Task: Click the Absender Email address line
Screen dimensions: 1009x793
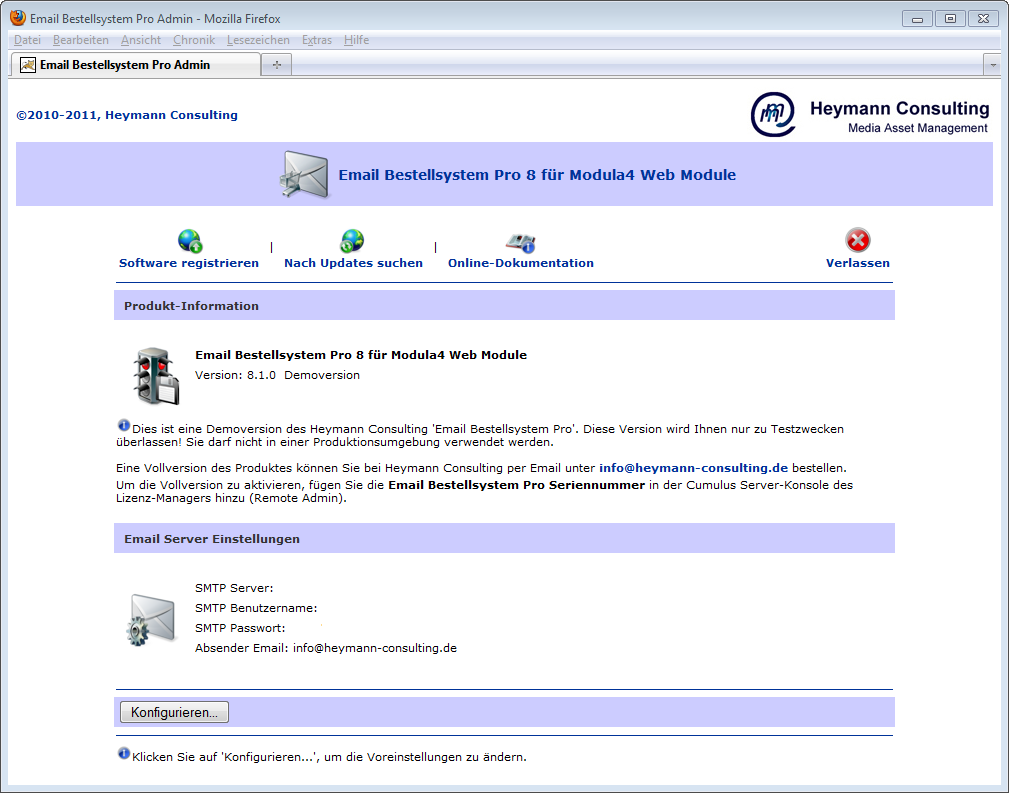Action: point(326,648)
